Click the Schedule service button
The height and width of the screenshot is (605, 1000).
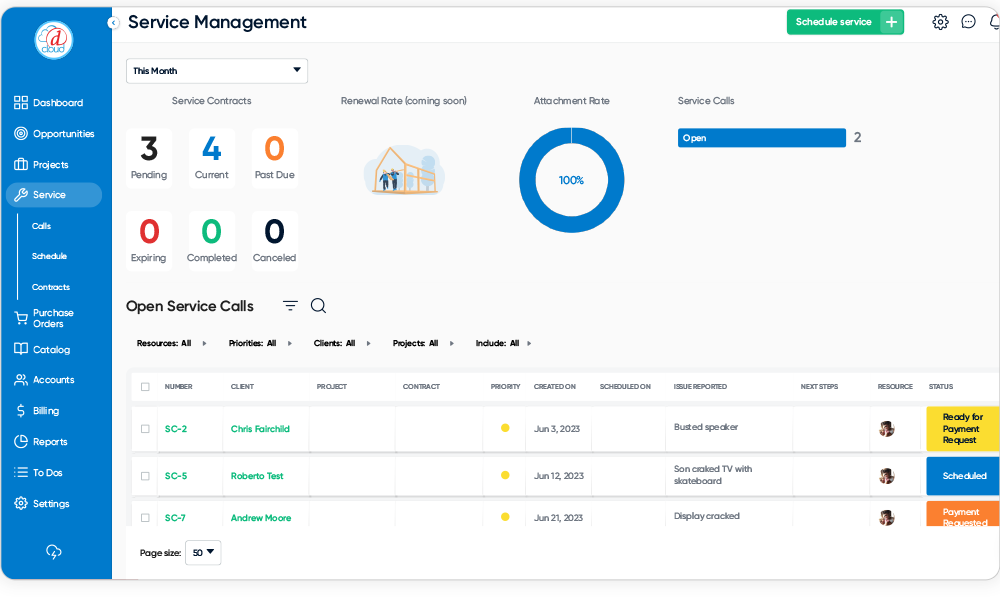(x=845, y=22)
